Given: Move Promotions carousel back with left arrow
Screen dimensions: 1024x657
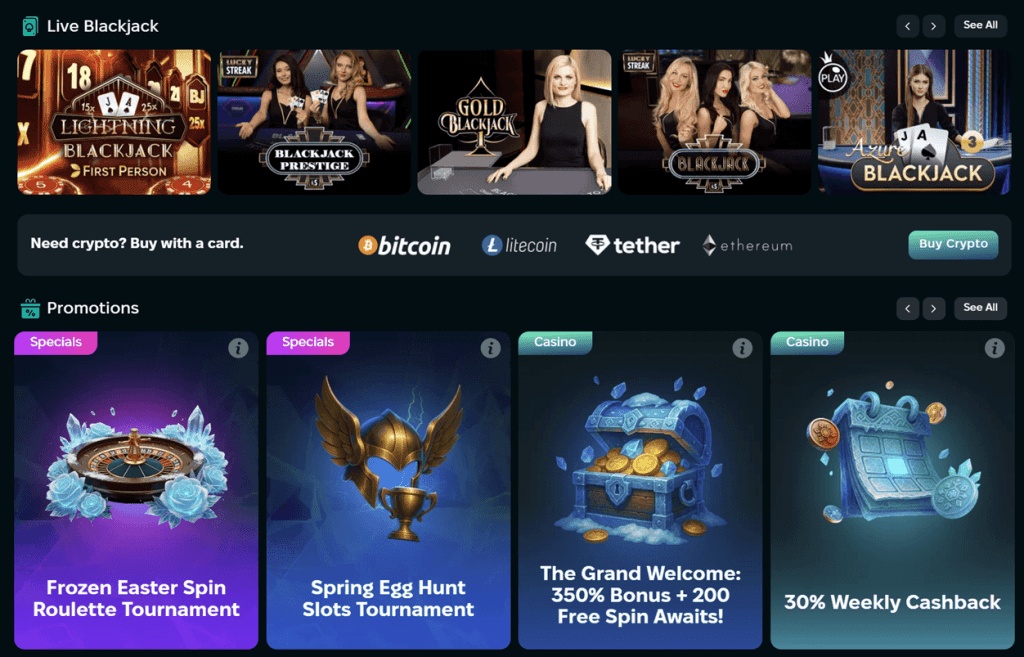Looking at the screenshot, I should coord(908,308).
